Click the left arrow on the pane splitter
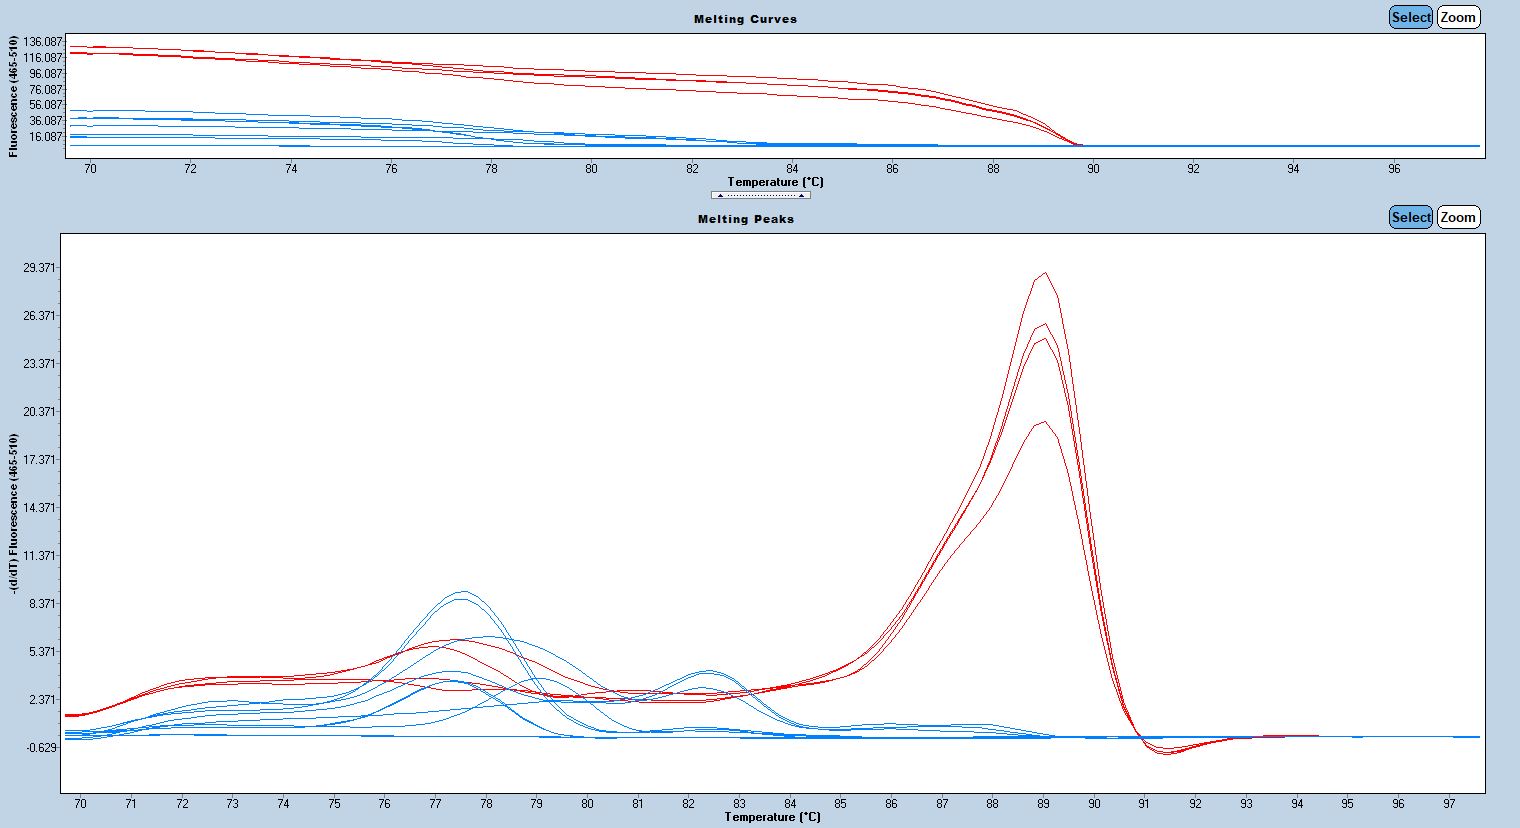The height and width of the screenshot is (828, 1520). pyautogui.click(x=720, y=195)
